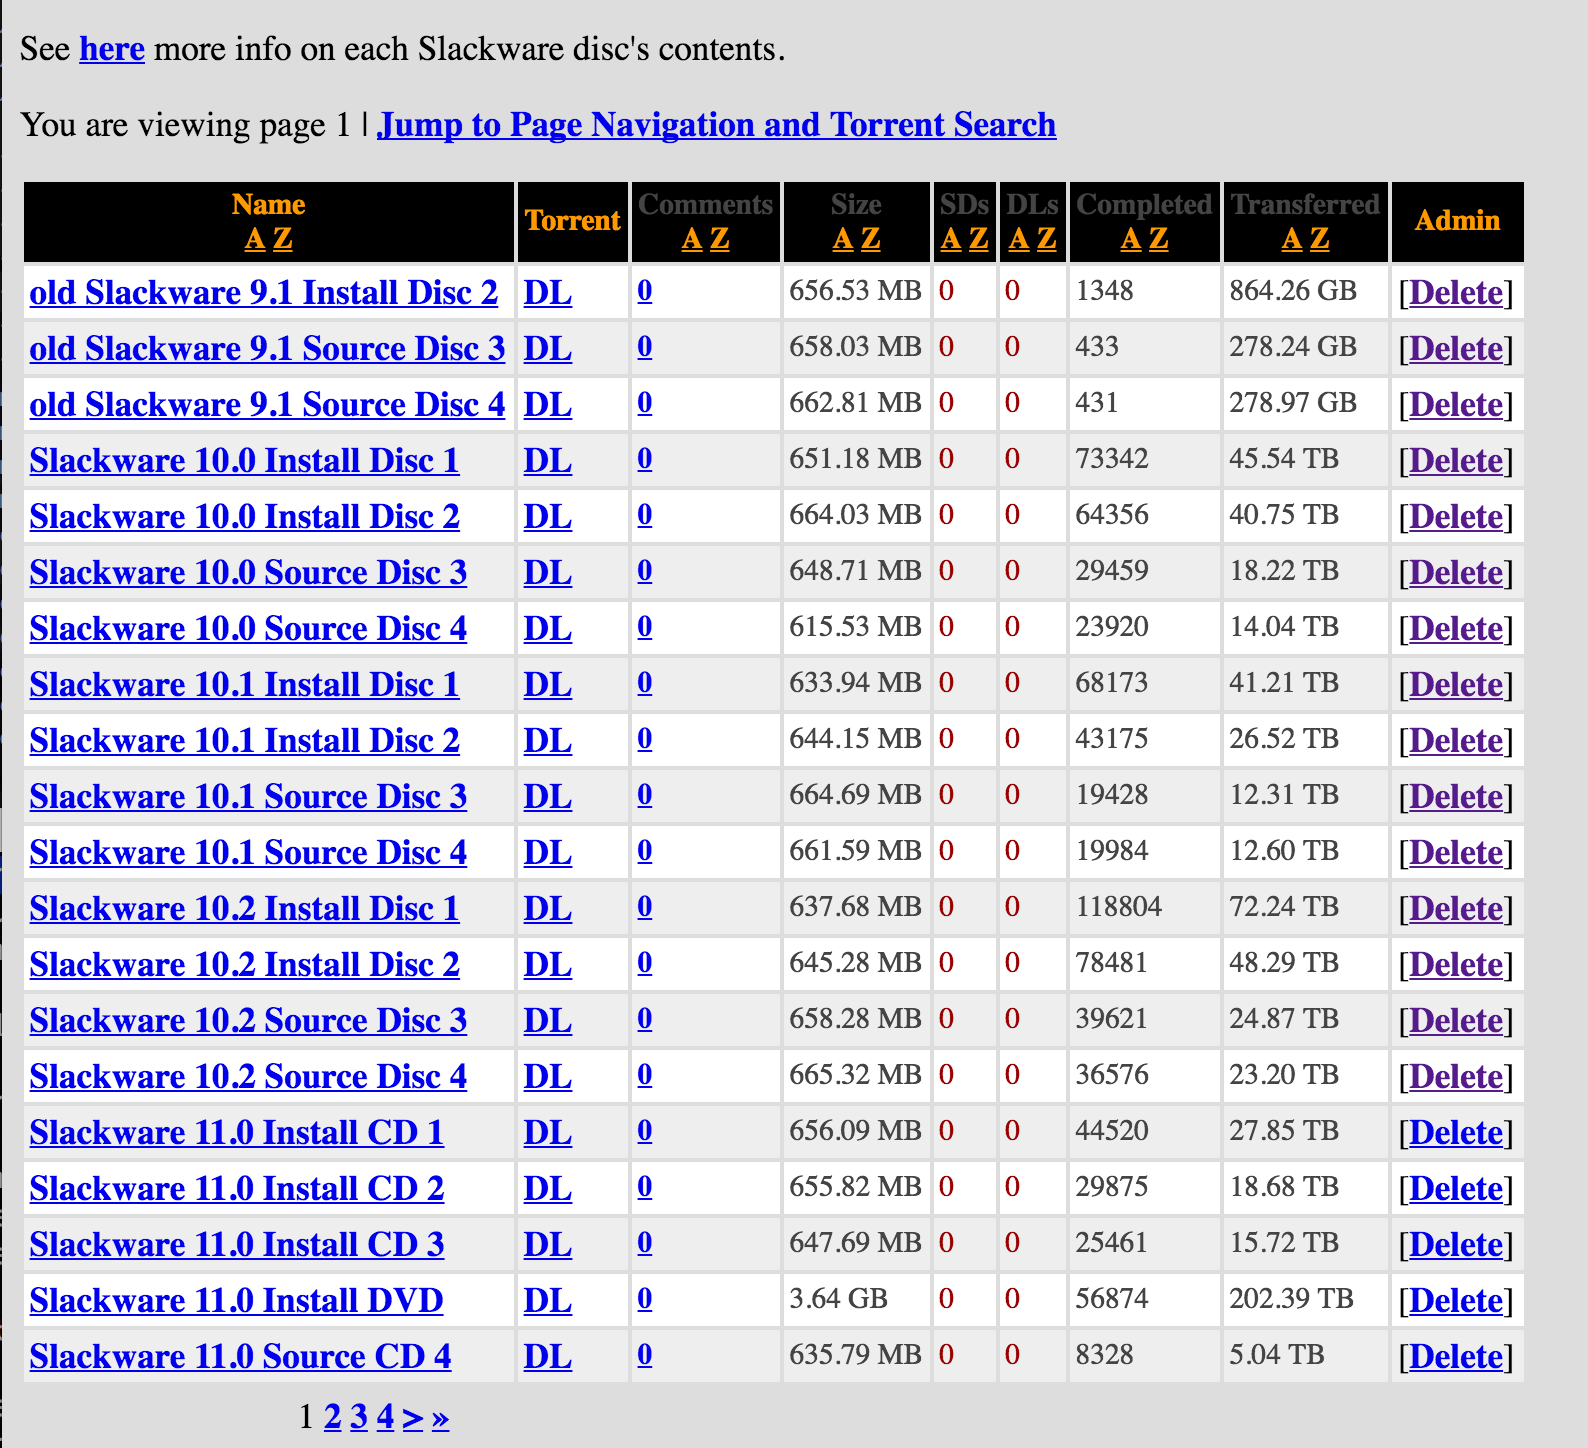
Task: Open Slackware 10.0 Install Disc 2 torrent page
Action: coord(244,516)
